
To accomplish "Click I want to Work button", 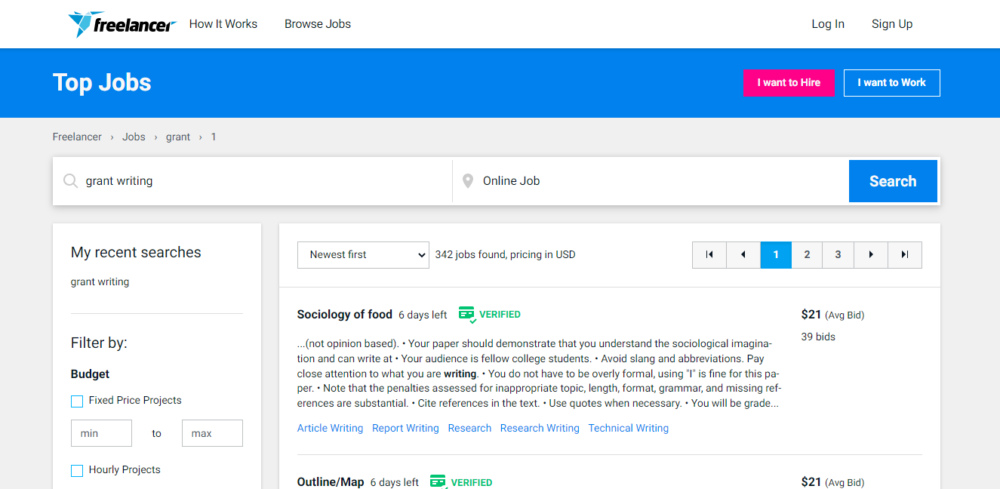I will point(892,83).
